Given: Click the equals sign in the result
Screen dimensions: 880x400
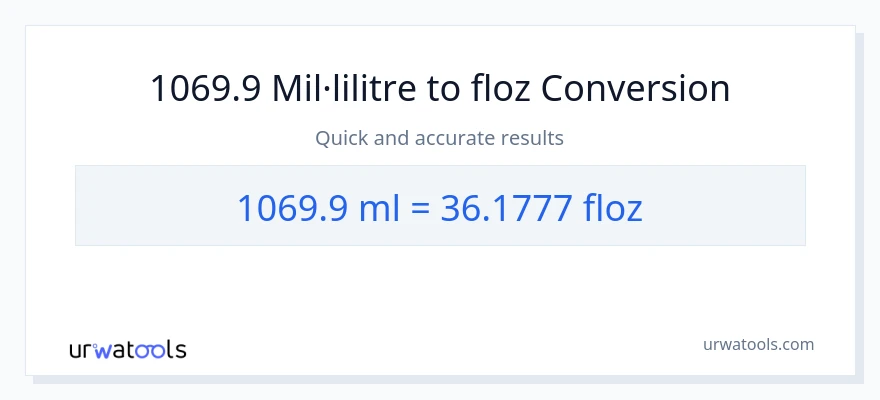Looking at the screenshot, I should pos(419,208).
